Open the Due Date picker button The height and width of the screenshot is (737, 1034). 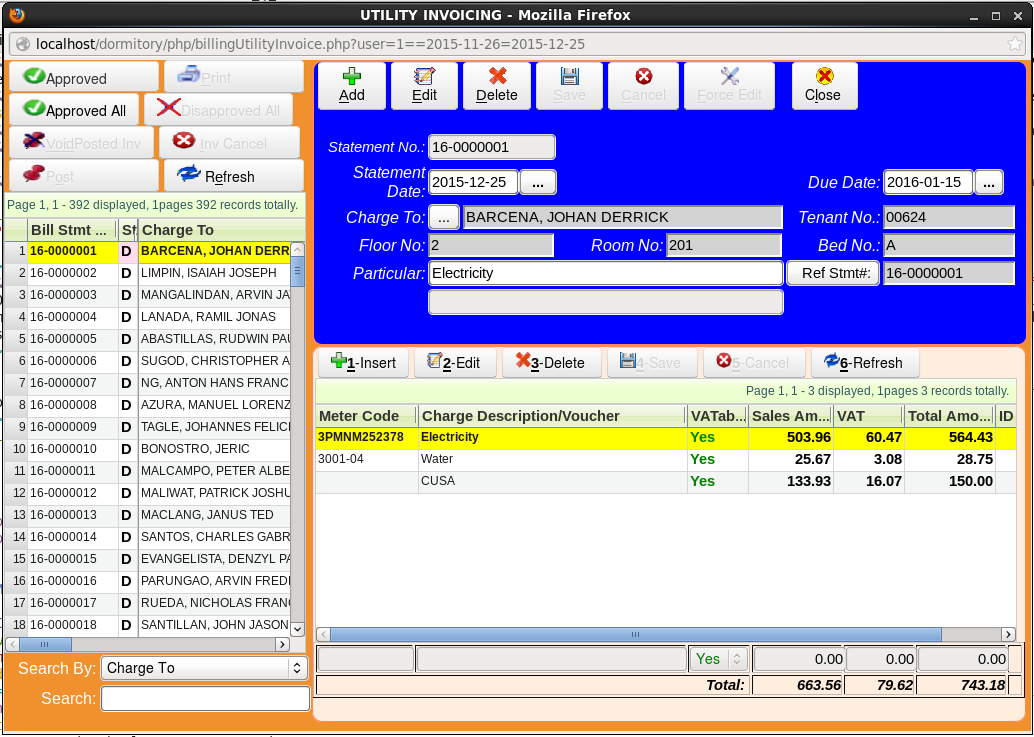tap(988, 182)
